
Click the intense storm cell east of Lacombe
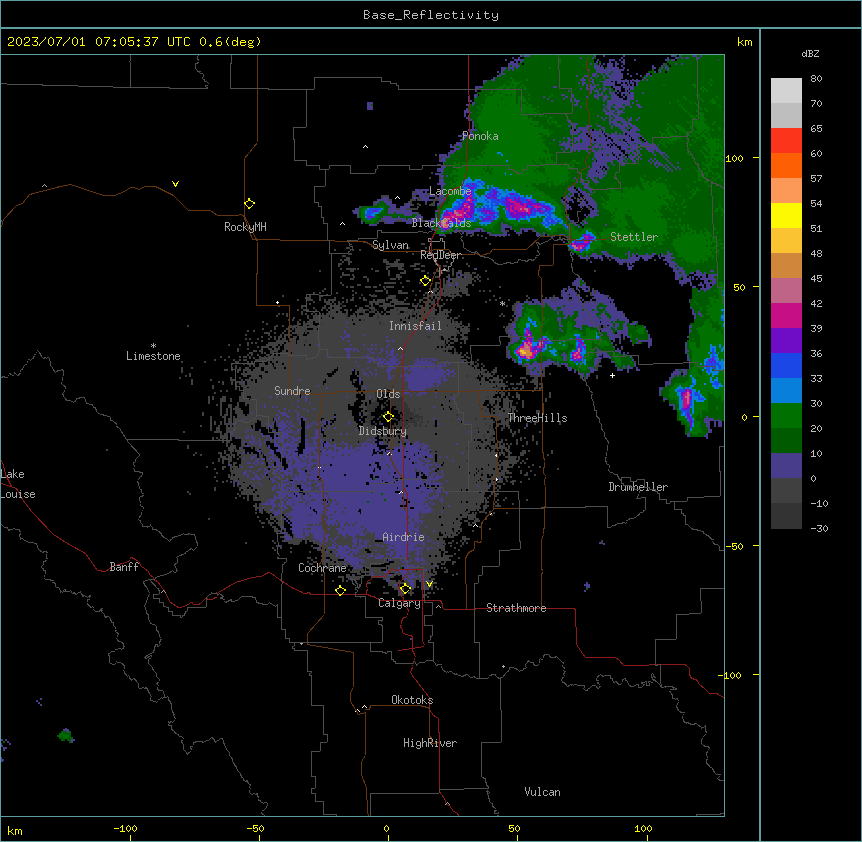520,207
